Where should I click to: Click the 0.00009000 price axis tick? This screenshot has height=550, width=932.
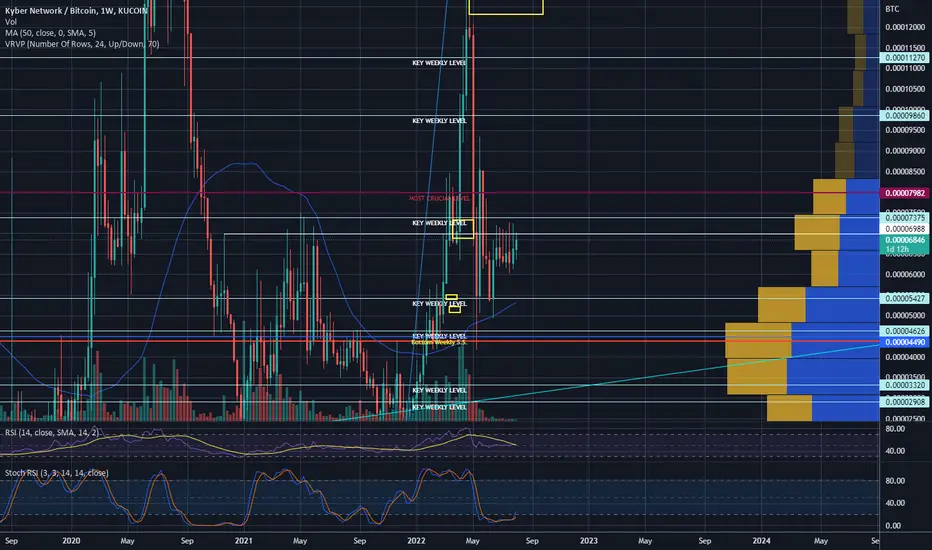pyautogui.click(x=905, y=151)
